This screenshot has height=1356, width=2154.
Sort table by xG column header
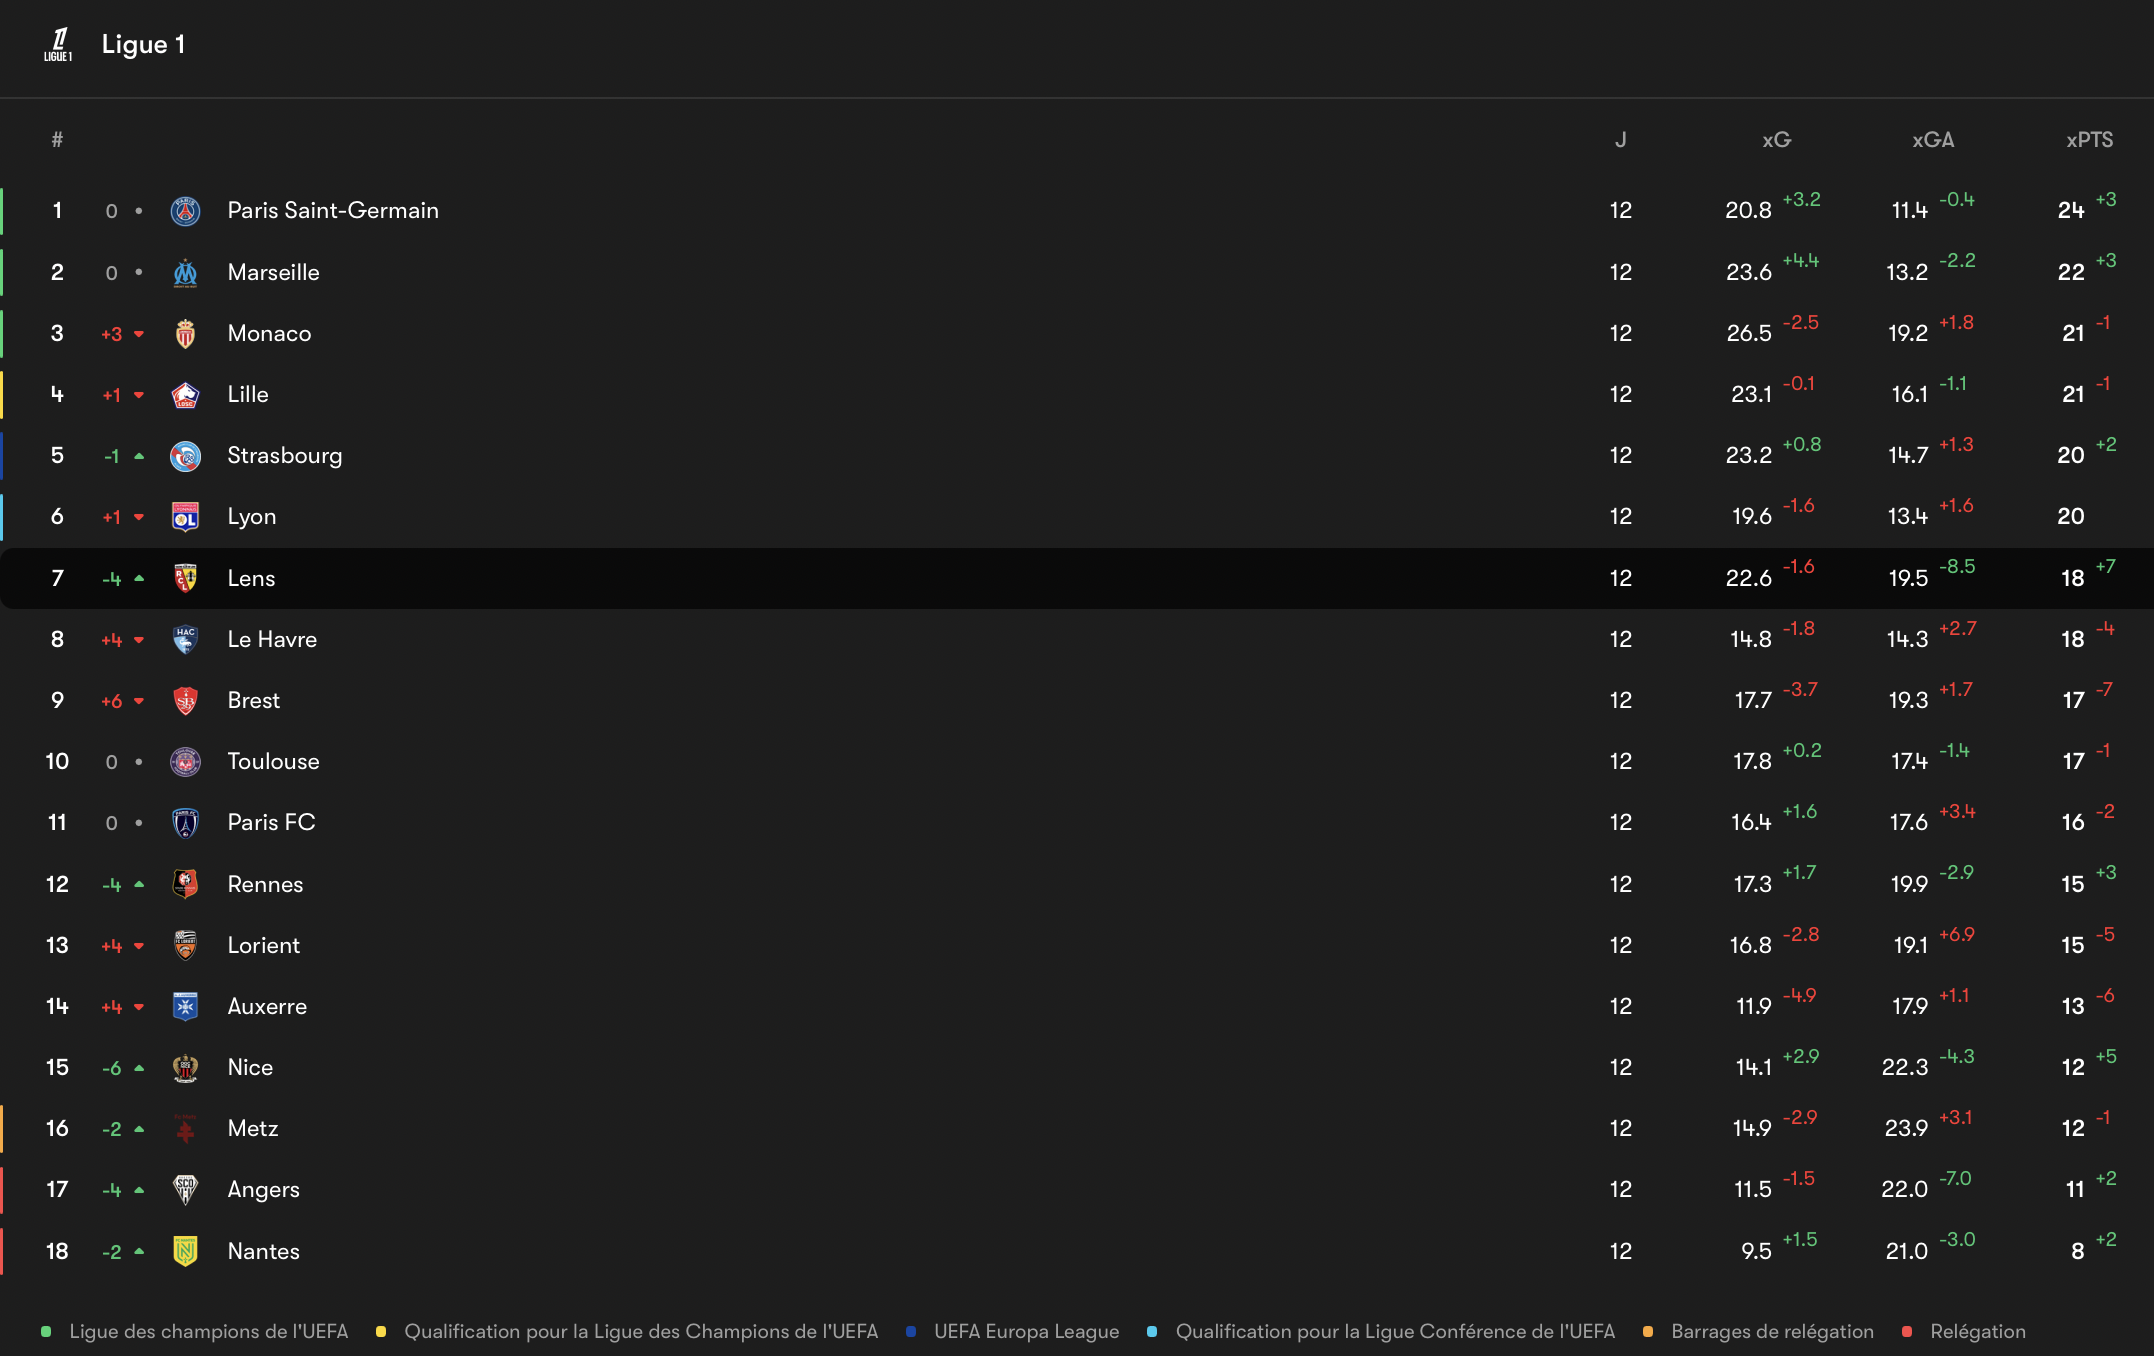click(x=1776, y=140)
